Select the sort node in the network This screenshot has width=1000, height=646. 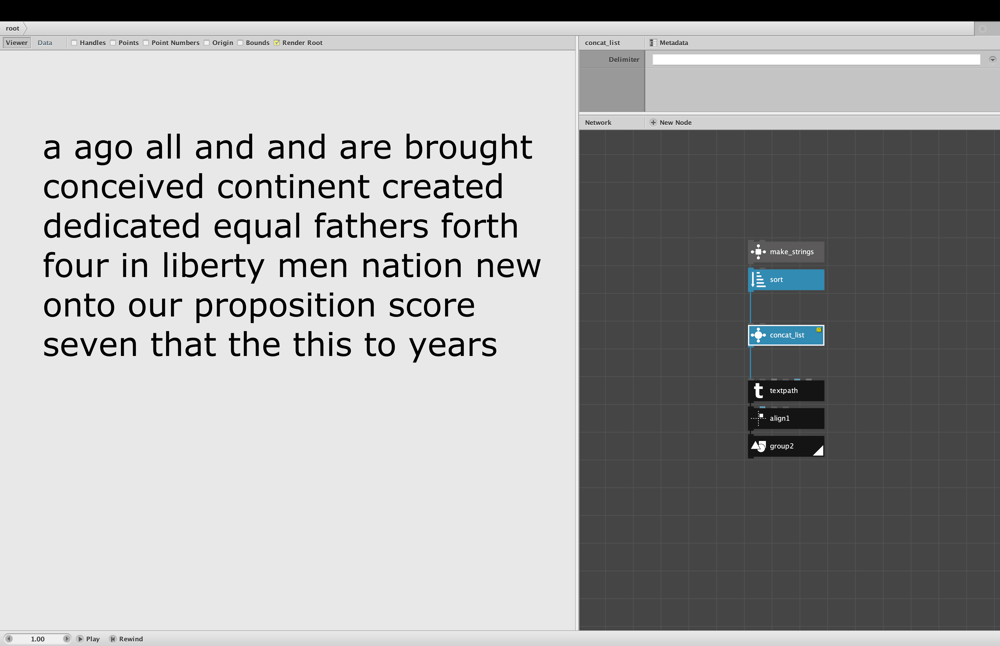tap(786, 279)
